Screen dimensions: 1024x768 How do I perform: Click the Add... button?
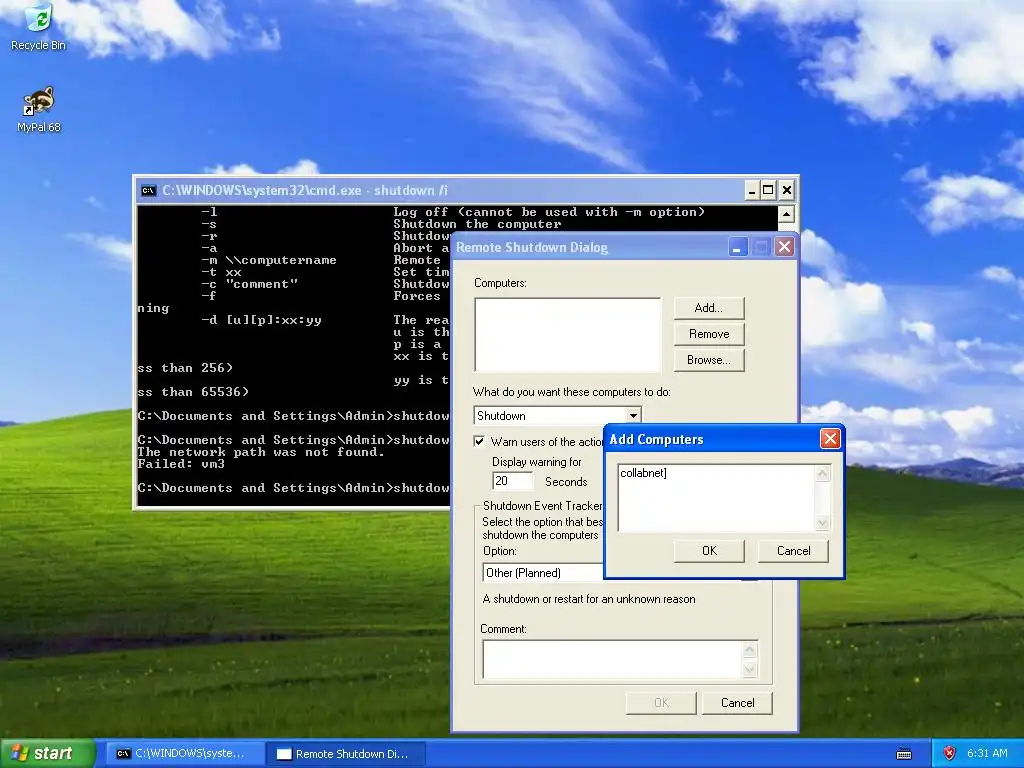point(709,308)
